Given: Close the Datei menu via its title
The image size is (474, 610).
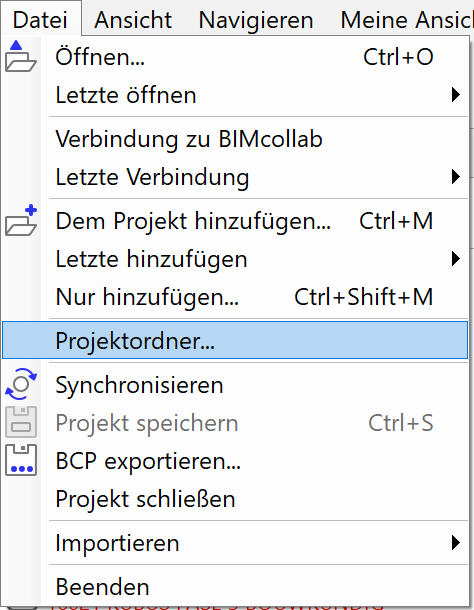Looking at the screenshot, I should click(x=40, y=19).
